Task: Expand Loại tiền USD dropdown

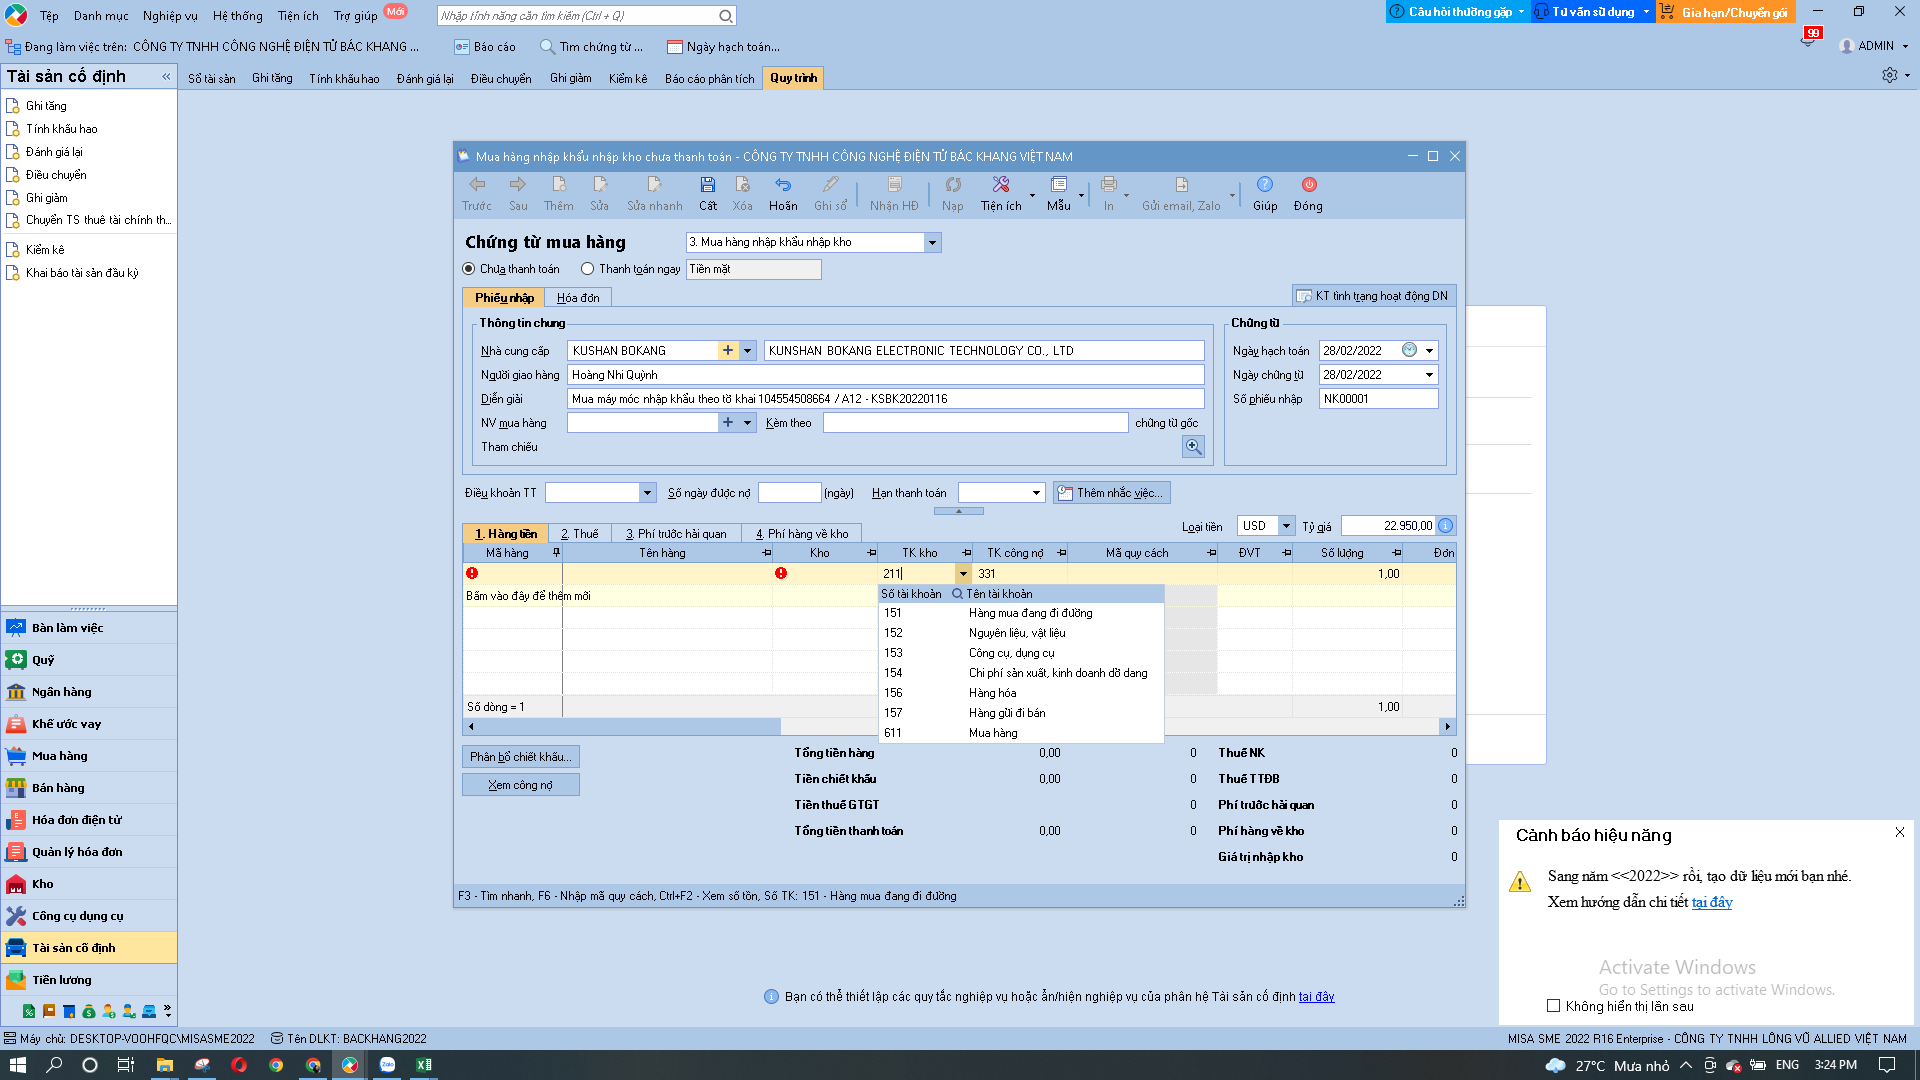Action: click(1286, 526)
